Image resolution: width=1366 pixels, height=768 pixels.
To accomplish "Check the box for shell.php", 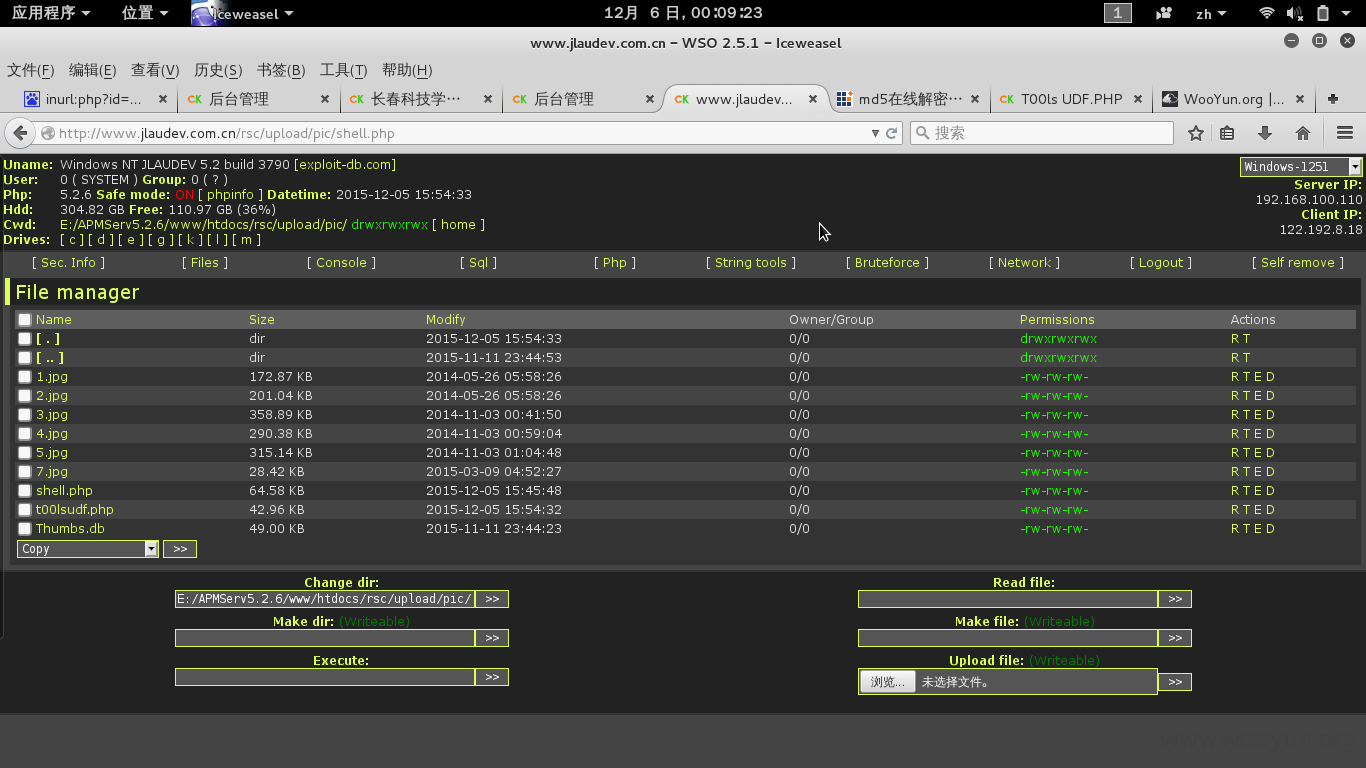I will (x=24, y=491).
